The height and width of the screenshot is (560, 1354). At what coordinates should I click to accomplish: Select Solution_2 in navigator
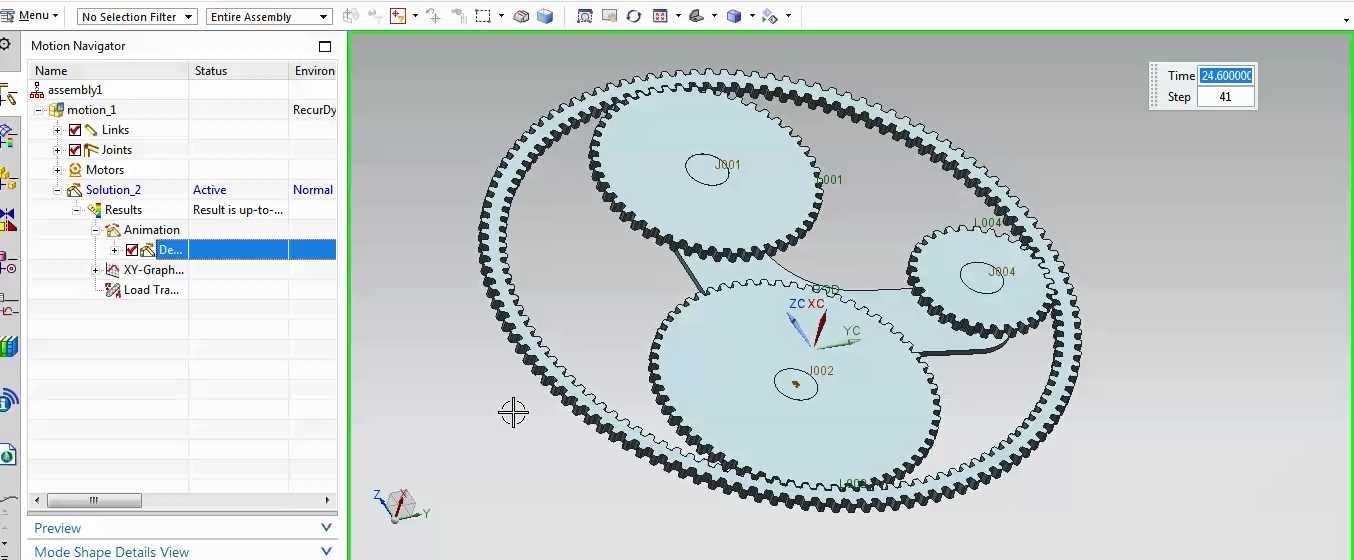113,190
